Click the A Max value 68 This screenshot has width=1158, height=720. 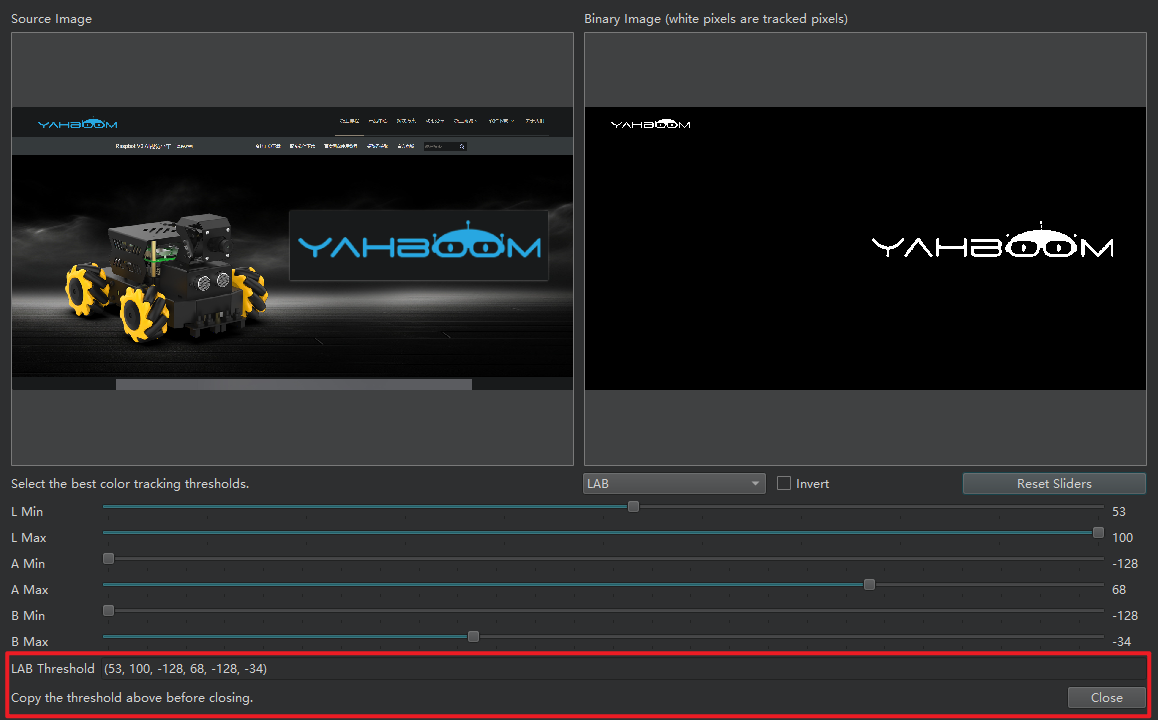pyautogui.click(x=1119, y=589)
